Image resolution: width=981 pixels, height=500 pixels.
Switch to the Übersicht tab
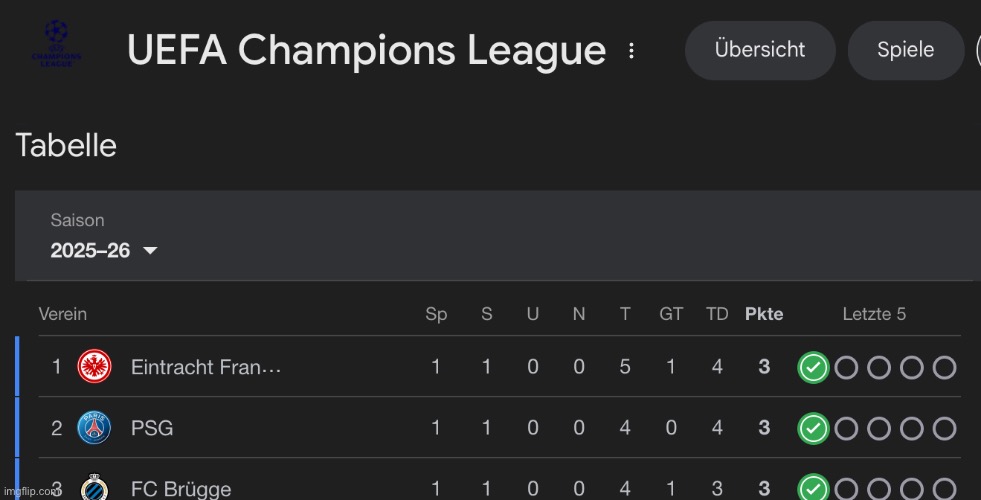[x=760, y=50]
